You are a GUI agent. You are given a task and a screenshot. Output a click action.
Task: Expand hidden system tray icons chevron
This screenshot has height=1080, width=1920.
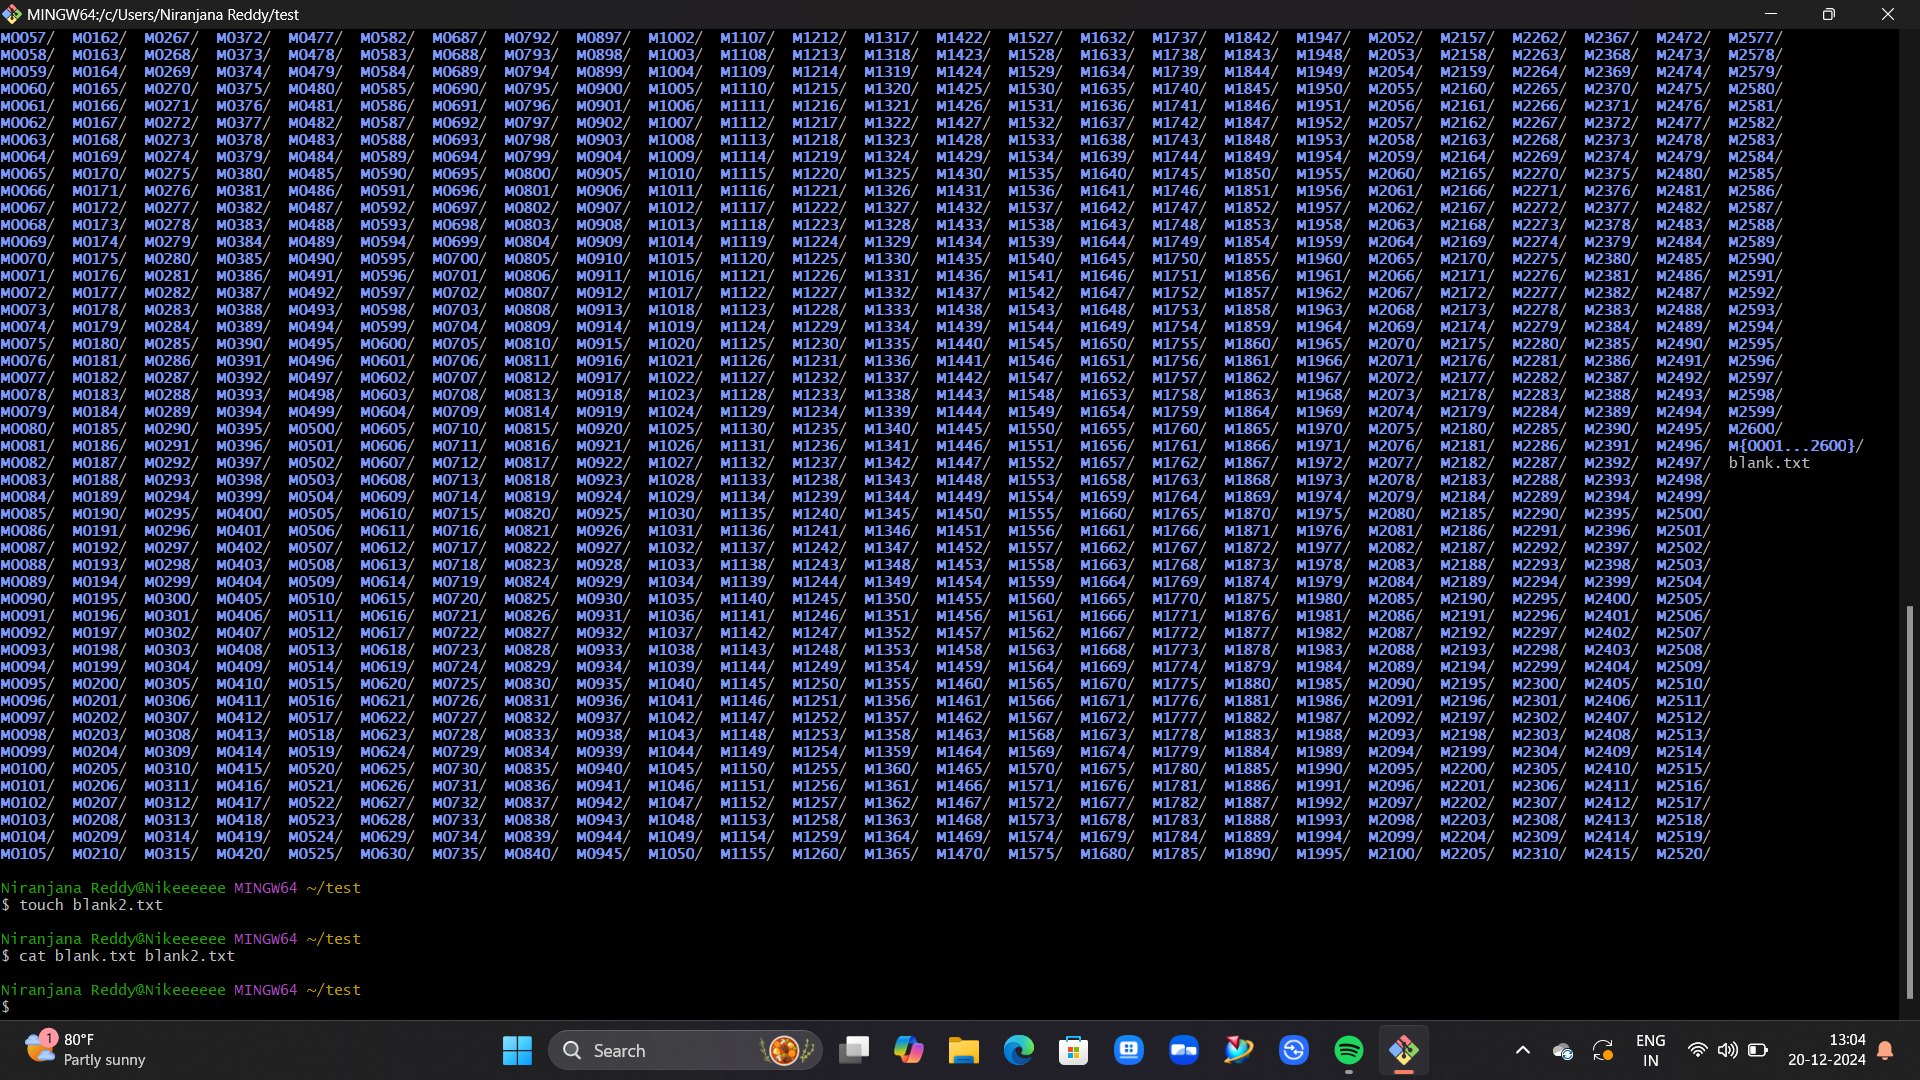[x=1522, y=1050]
